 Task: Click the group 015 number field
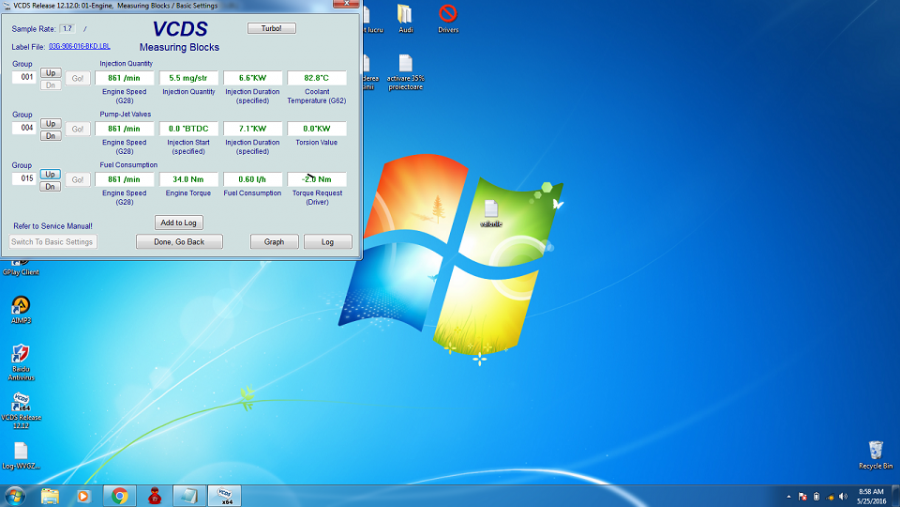[x=24, y=179]
